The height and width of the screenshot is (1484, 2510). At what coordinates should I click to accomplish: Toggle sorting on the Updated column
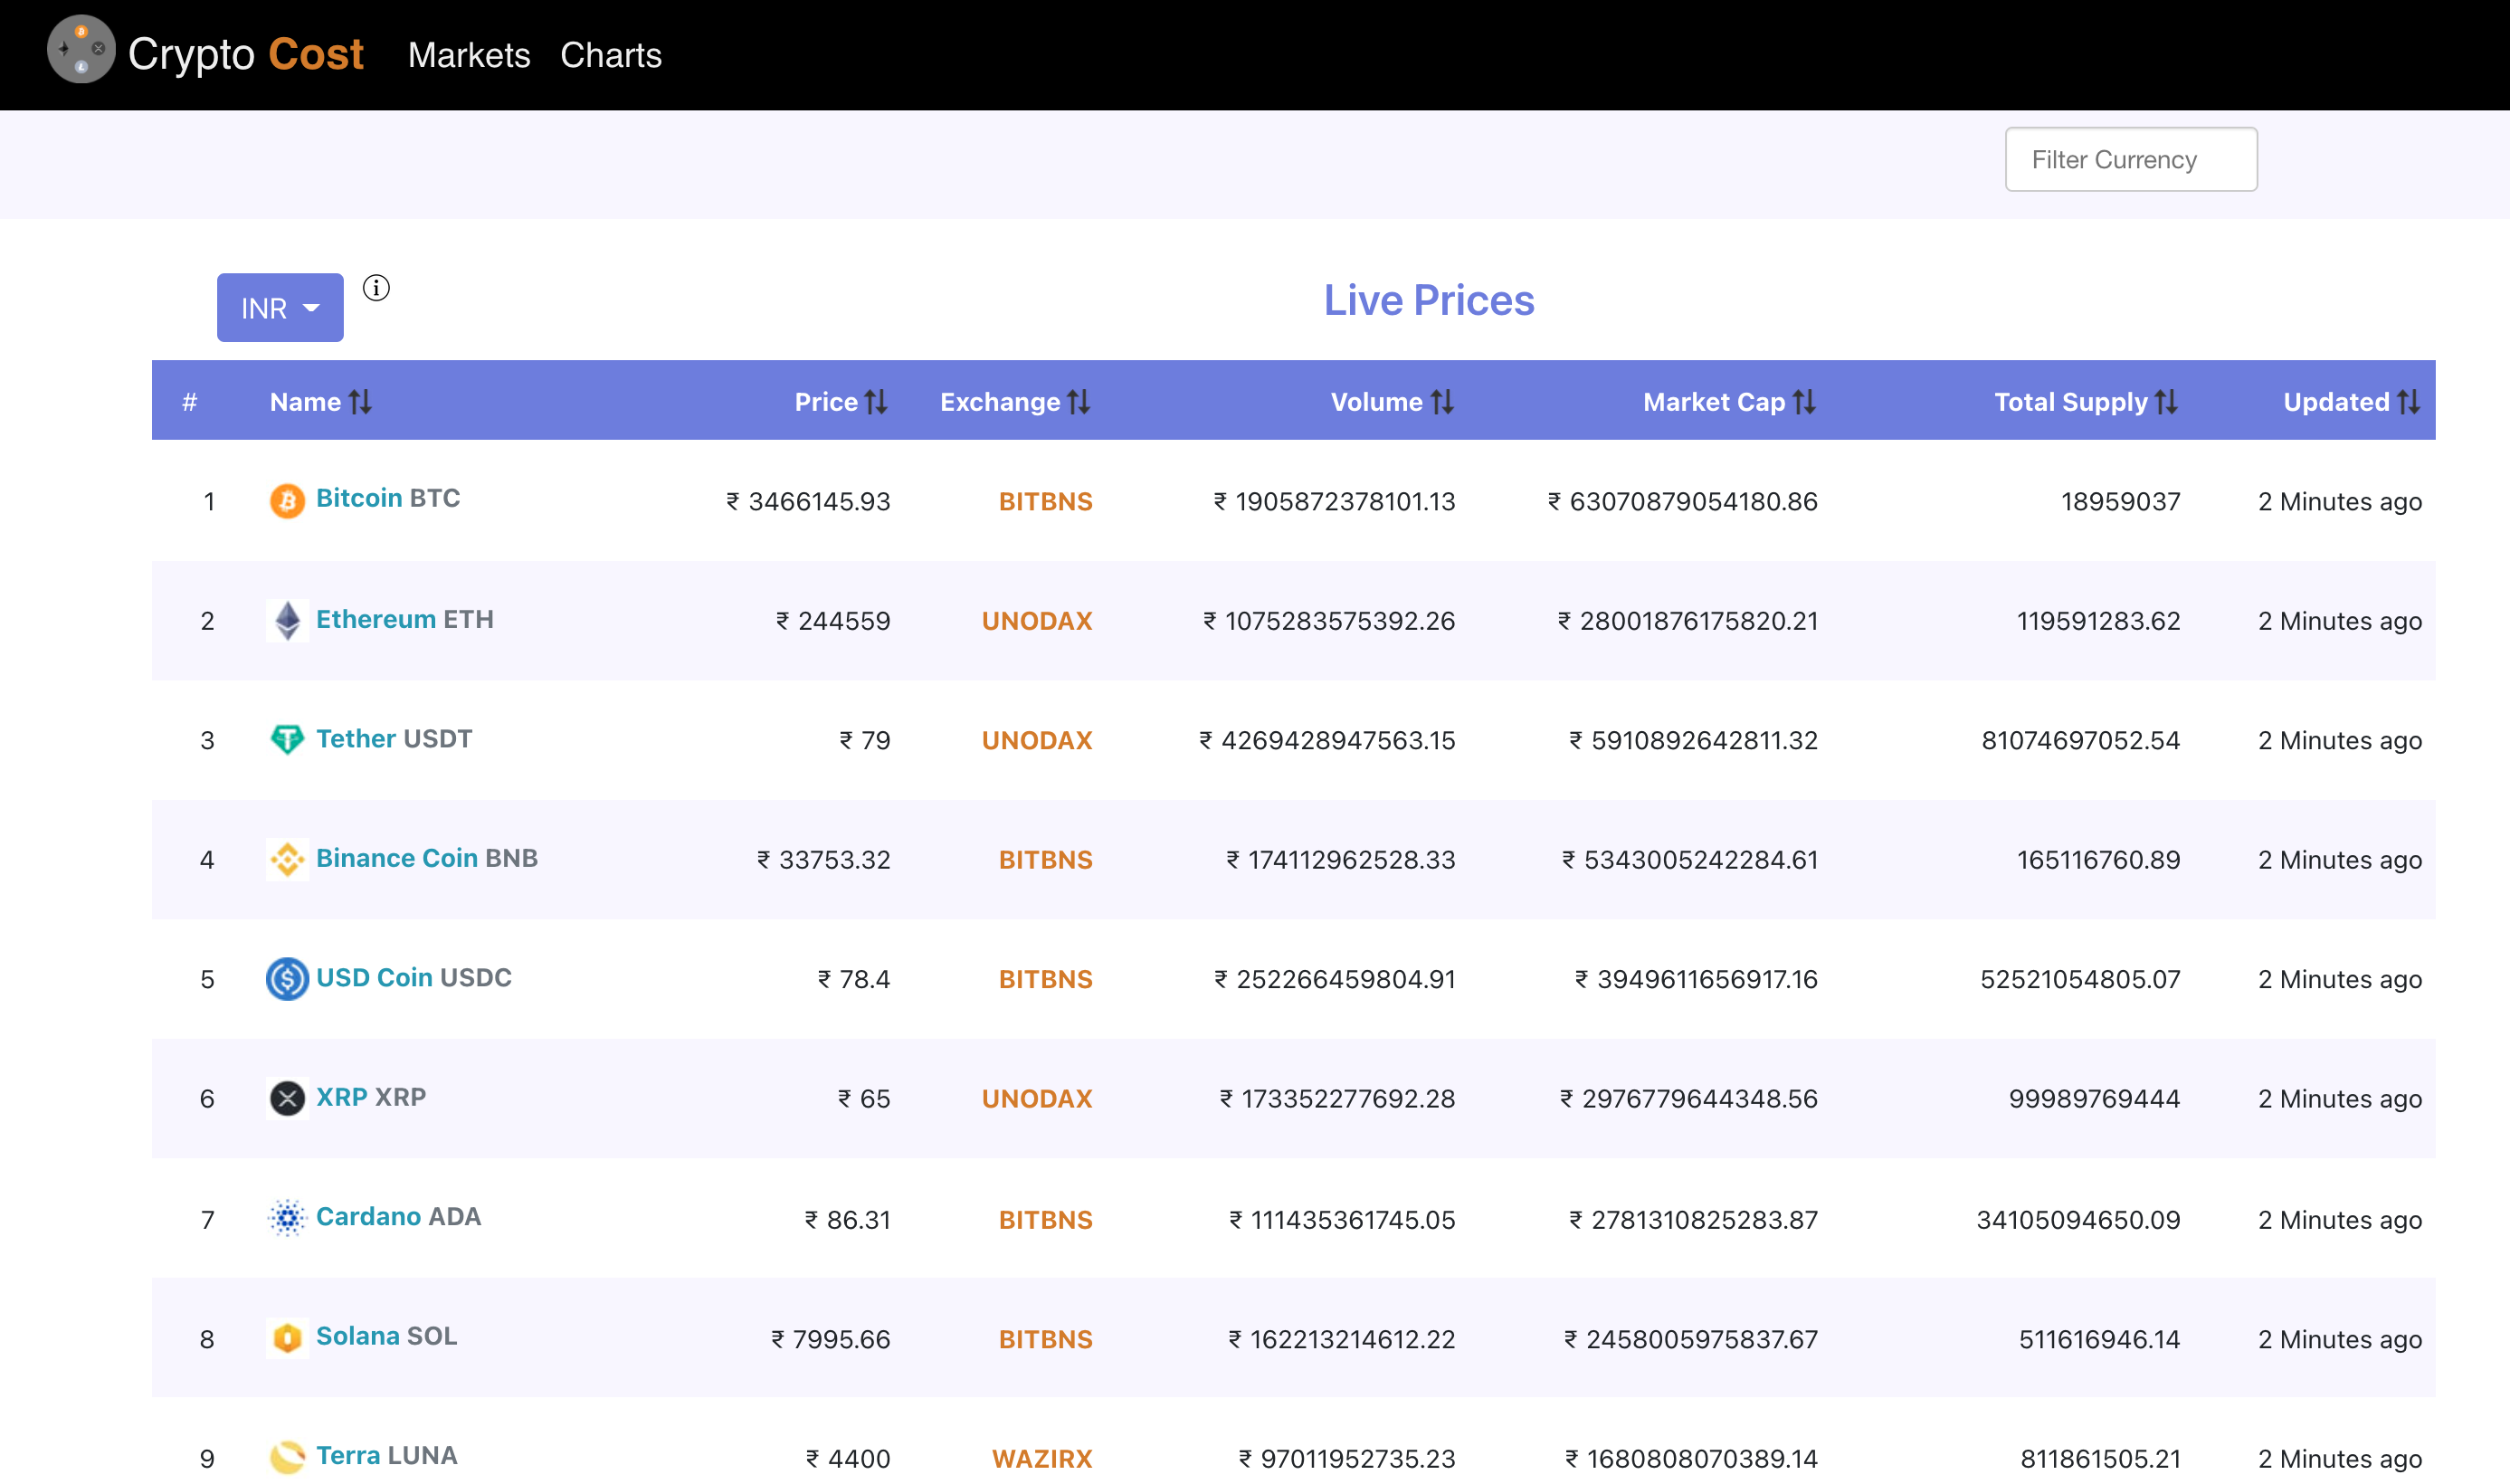point(2410,401)
